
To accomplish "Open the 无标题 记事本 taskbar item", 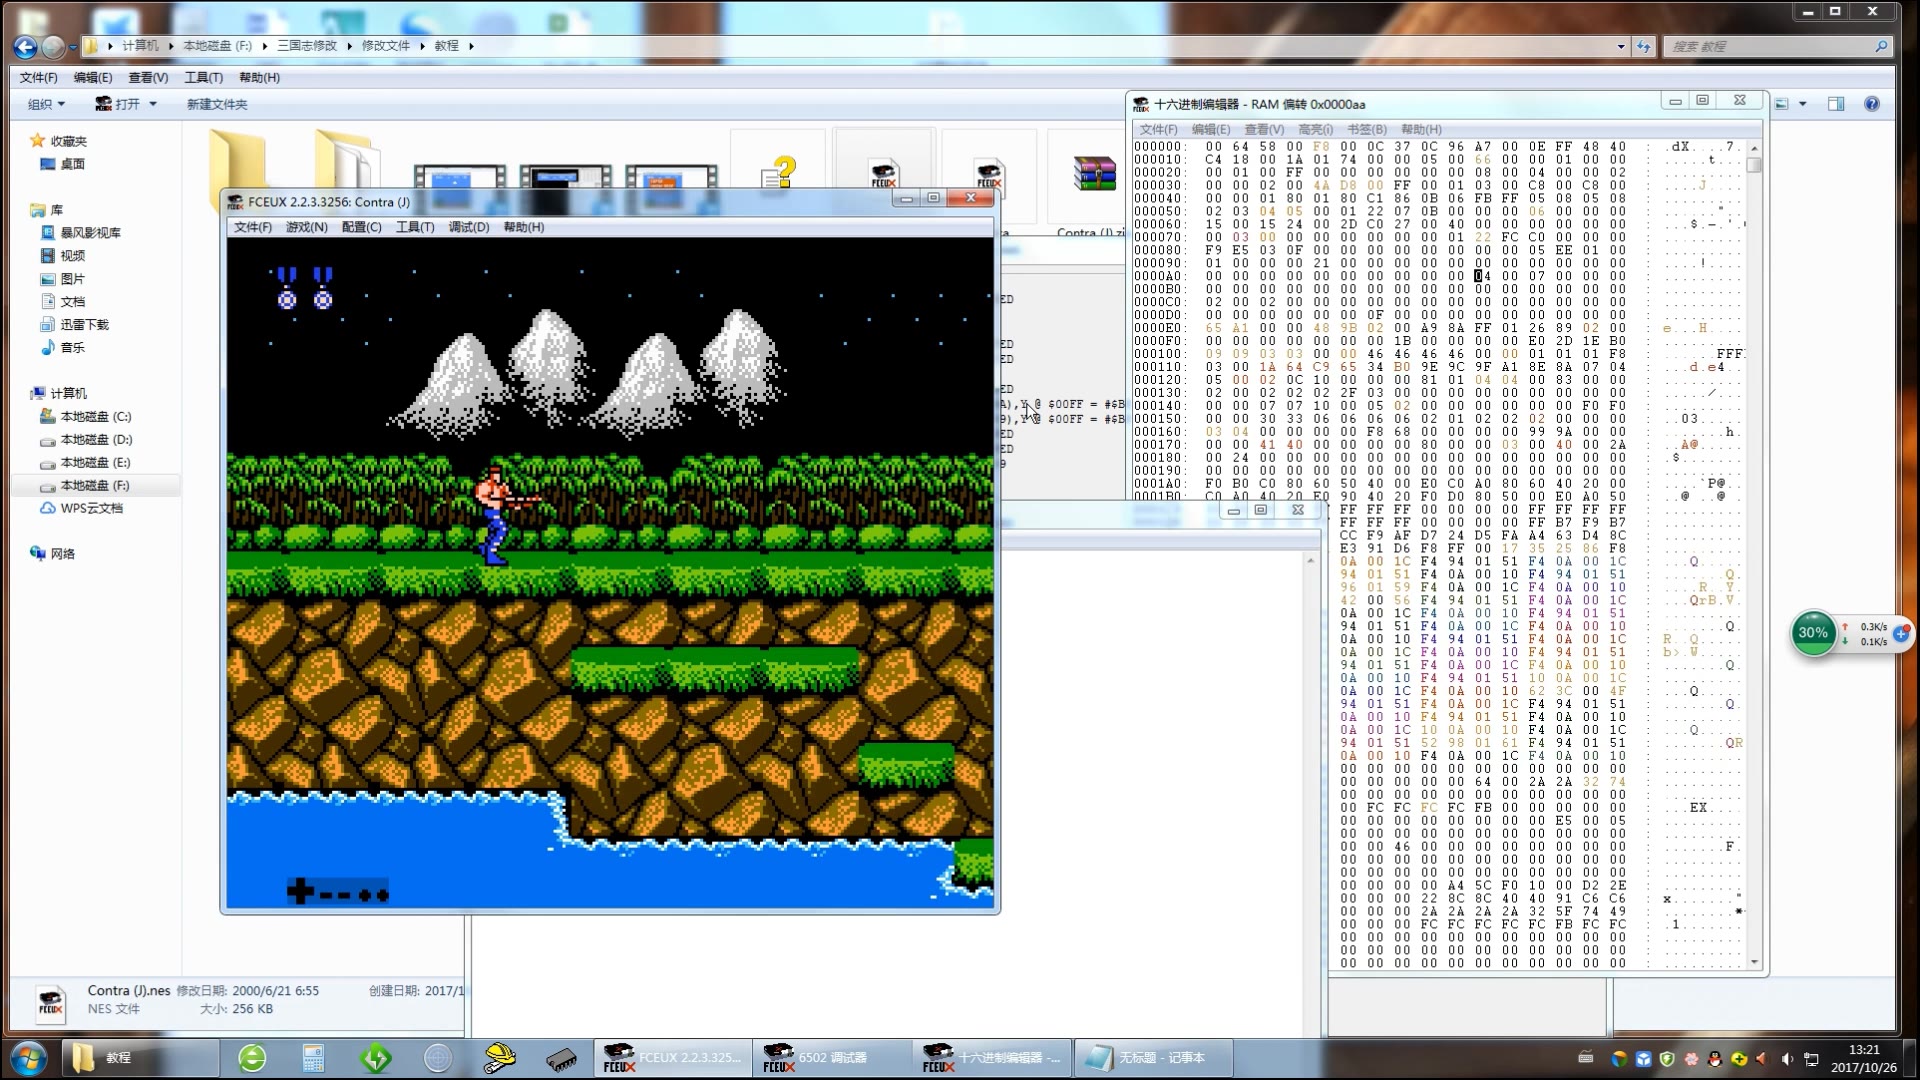I will (1152, 1057).
